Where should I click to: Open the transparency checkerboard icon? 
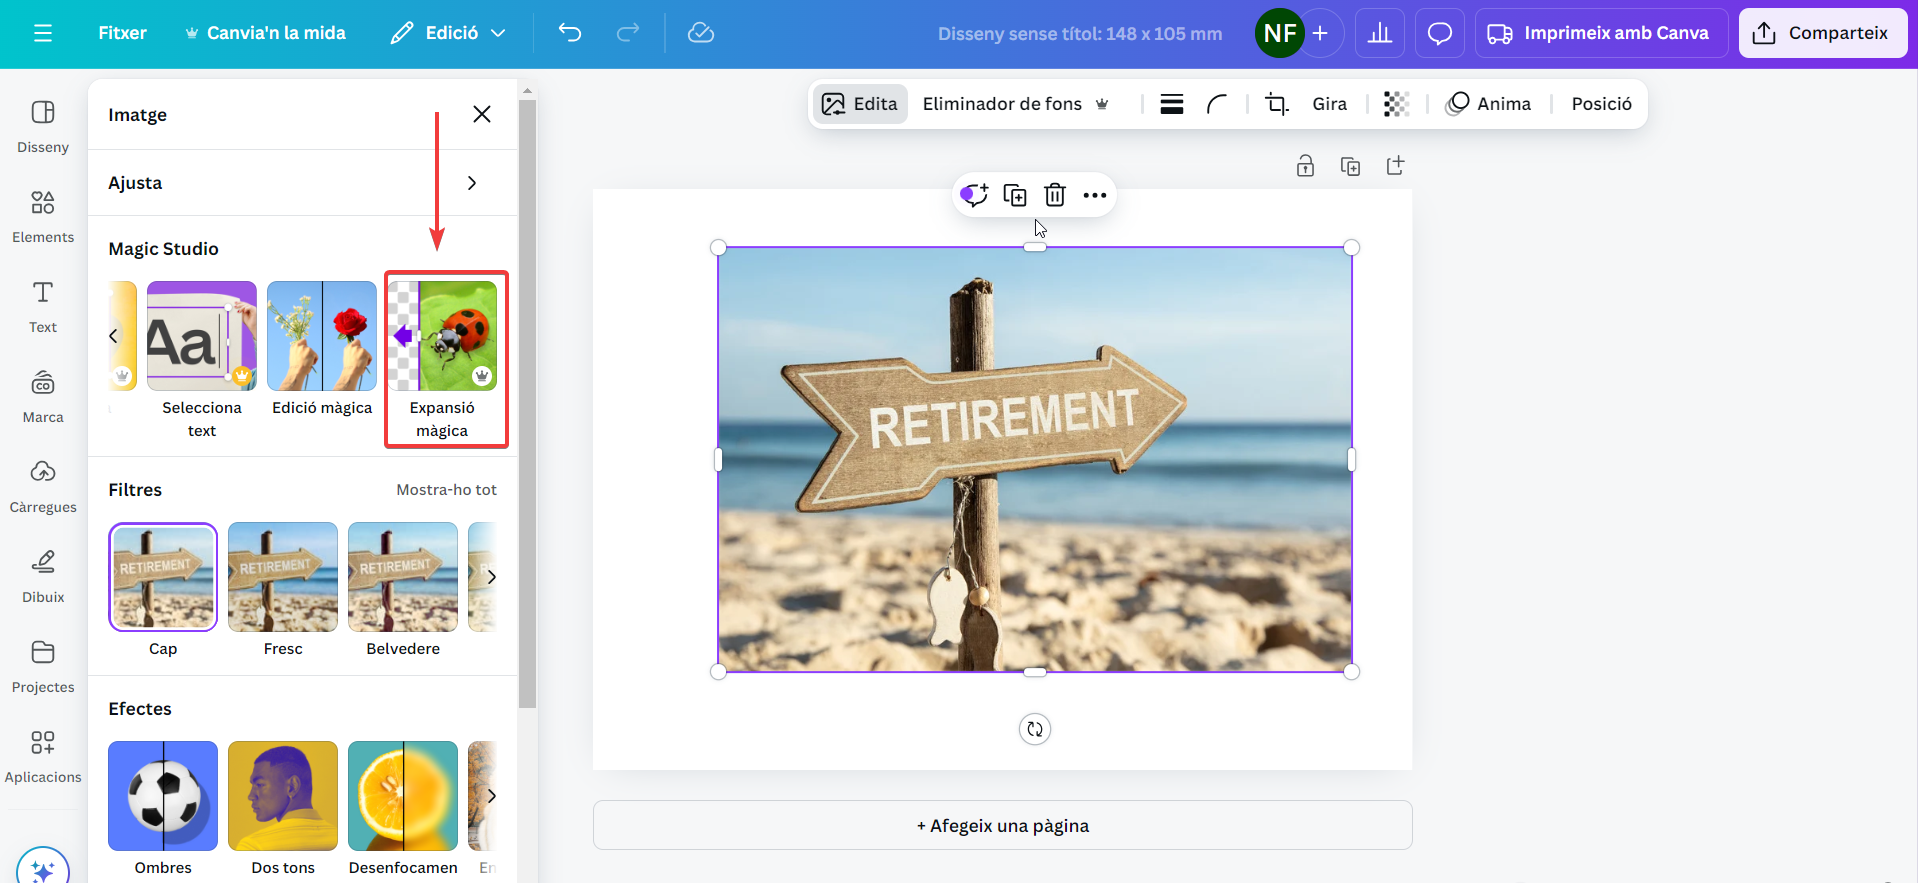[1396, 104]
